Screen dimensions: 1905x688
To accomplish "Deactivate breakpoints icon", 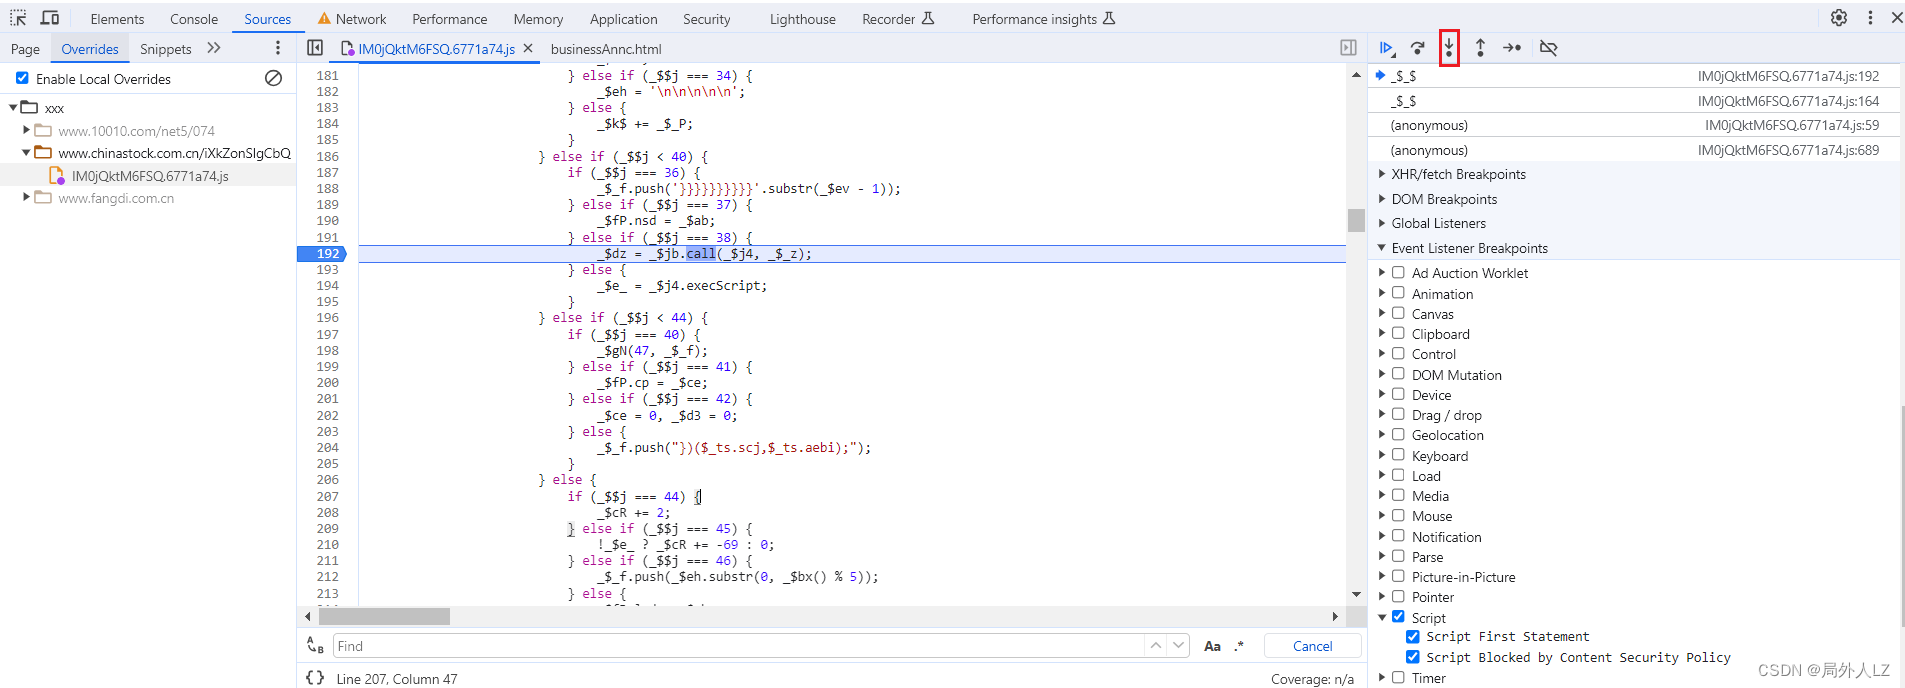I will pyautogui.click(x=1548, y=48).
